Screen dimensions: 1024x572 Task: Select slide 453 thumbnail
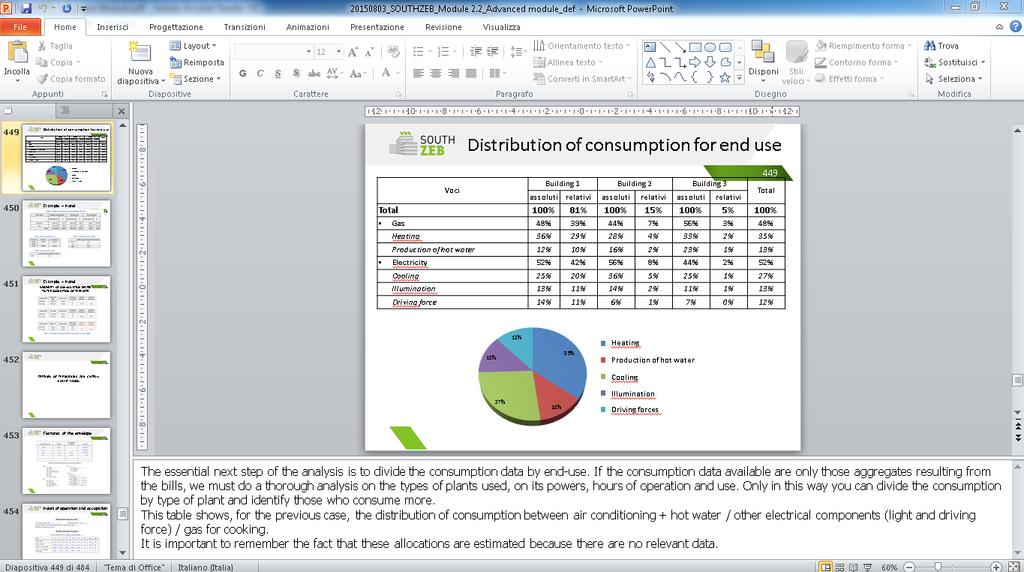66,460
